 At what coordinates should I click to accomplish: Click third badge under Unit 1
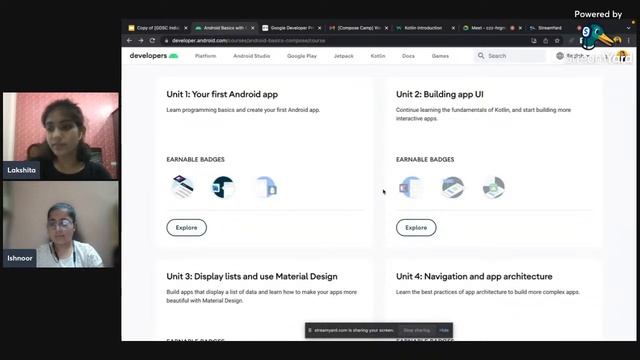tap(267, 187)
